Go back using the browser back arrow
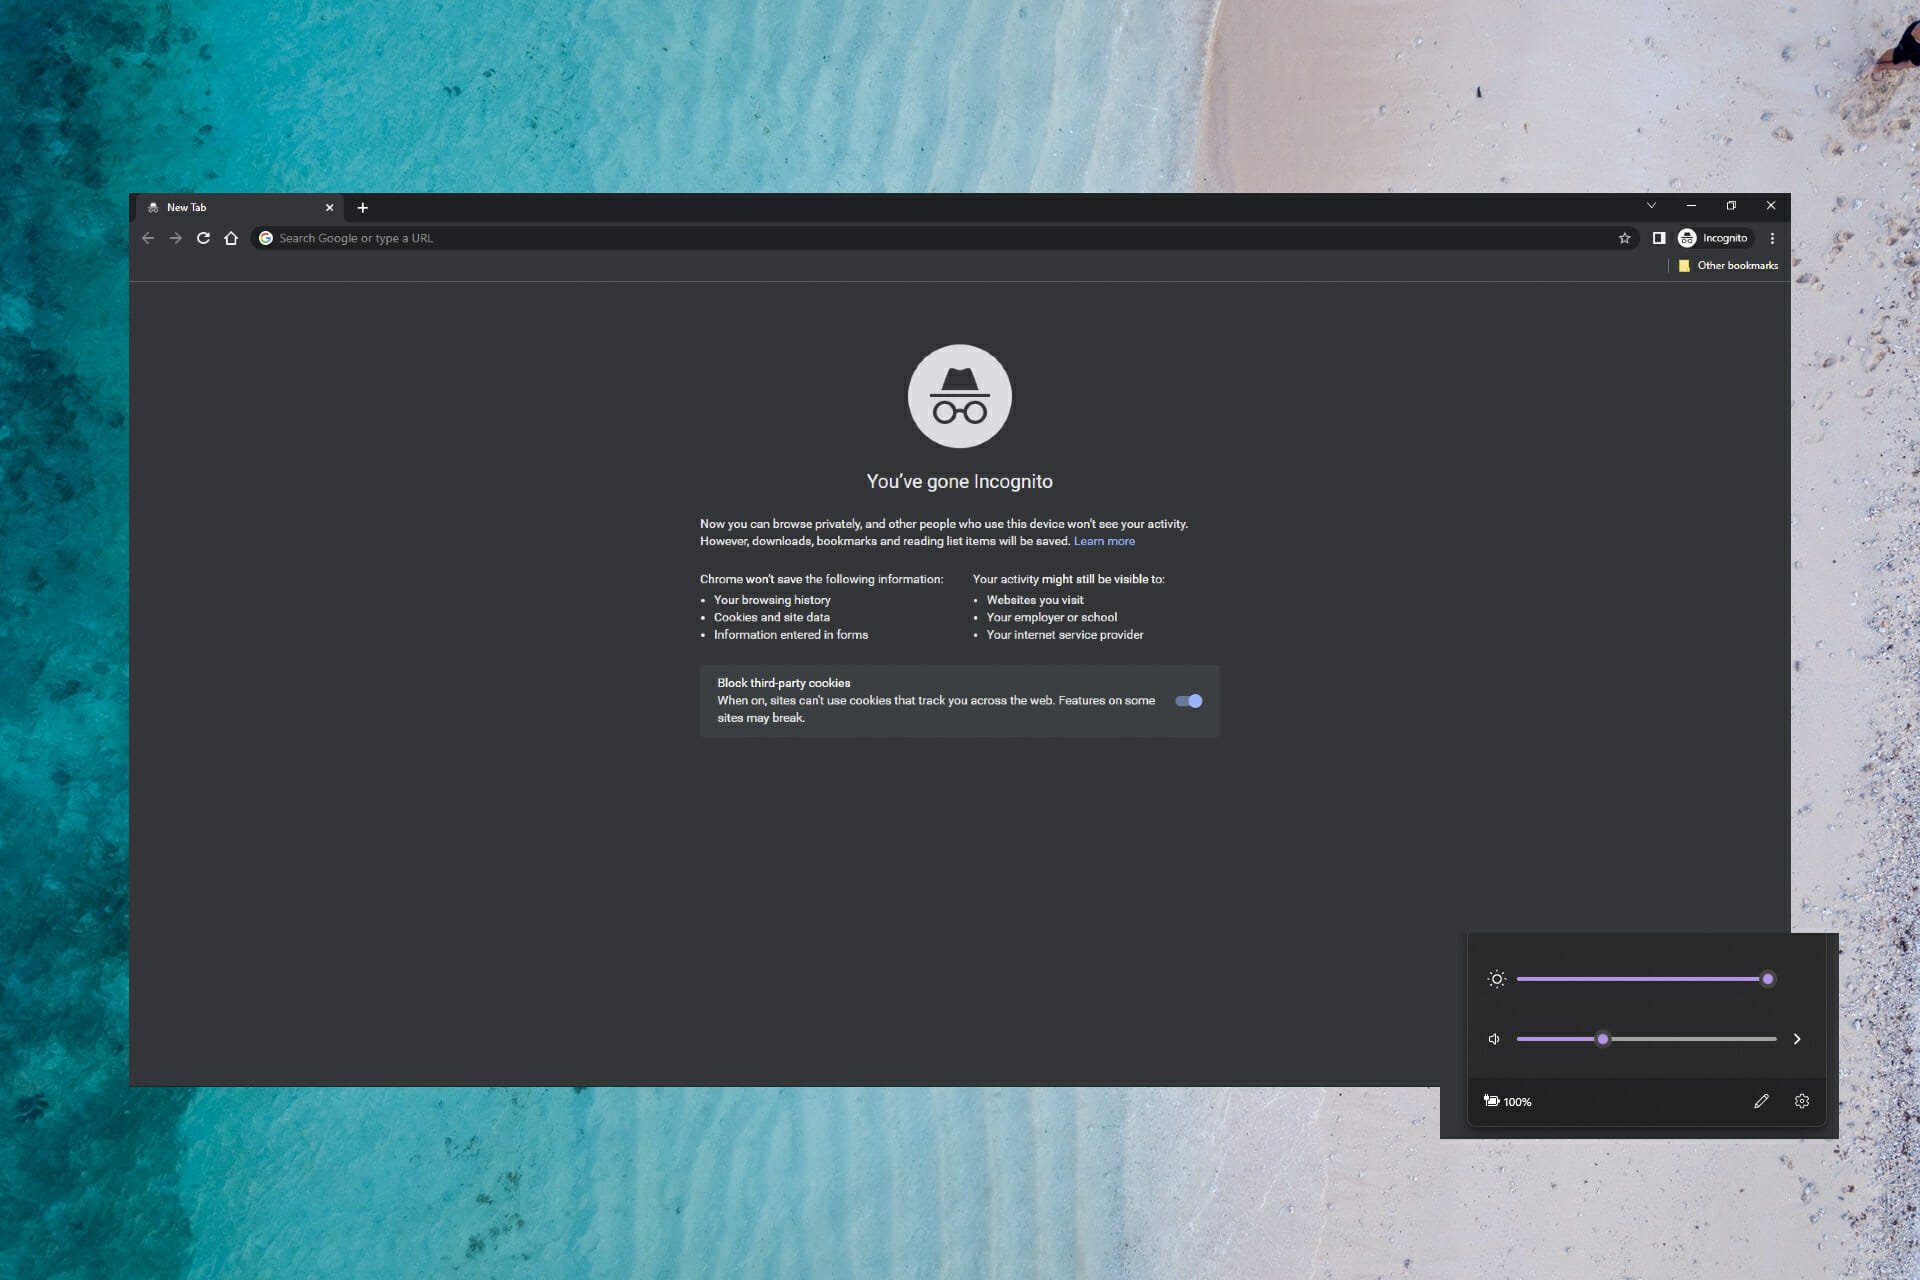 click(x=148, y=238)
